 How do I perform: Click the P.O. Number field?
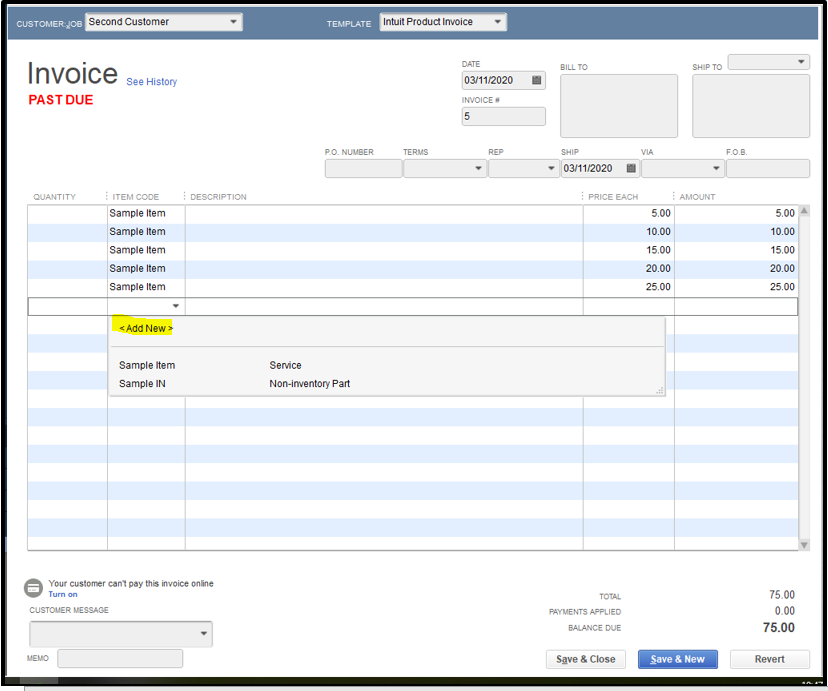[363, 168]
